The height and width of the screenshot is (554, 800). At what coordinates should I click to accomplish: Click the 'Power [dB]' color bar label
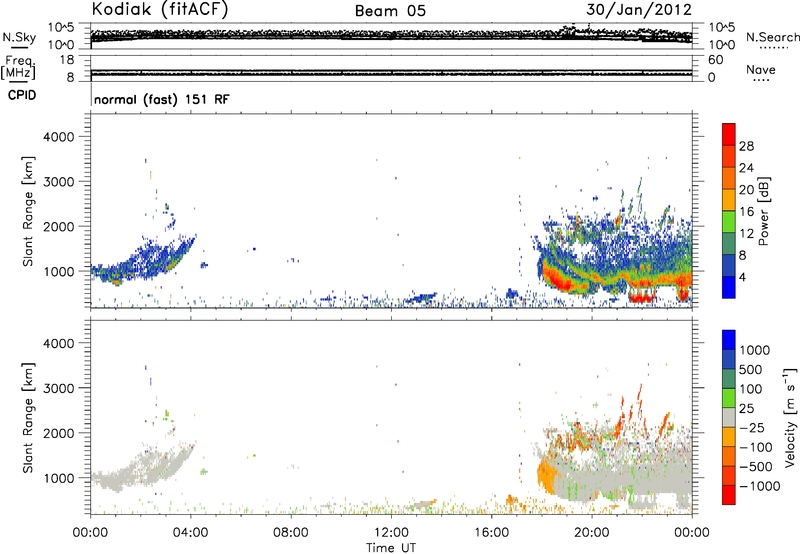[x=763, y=211]
